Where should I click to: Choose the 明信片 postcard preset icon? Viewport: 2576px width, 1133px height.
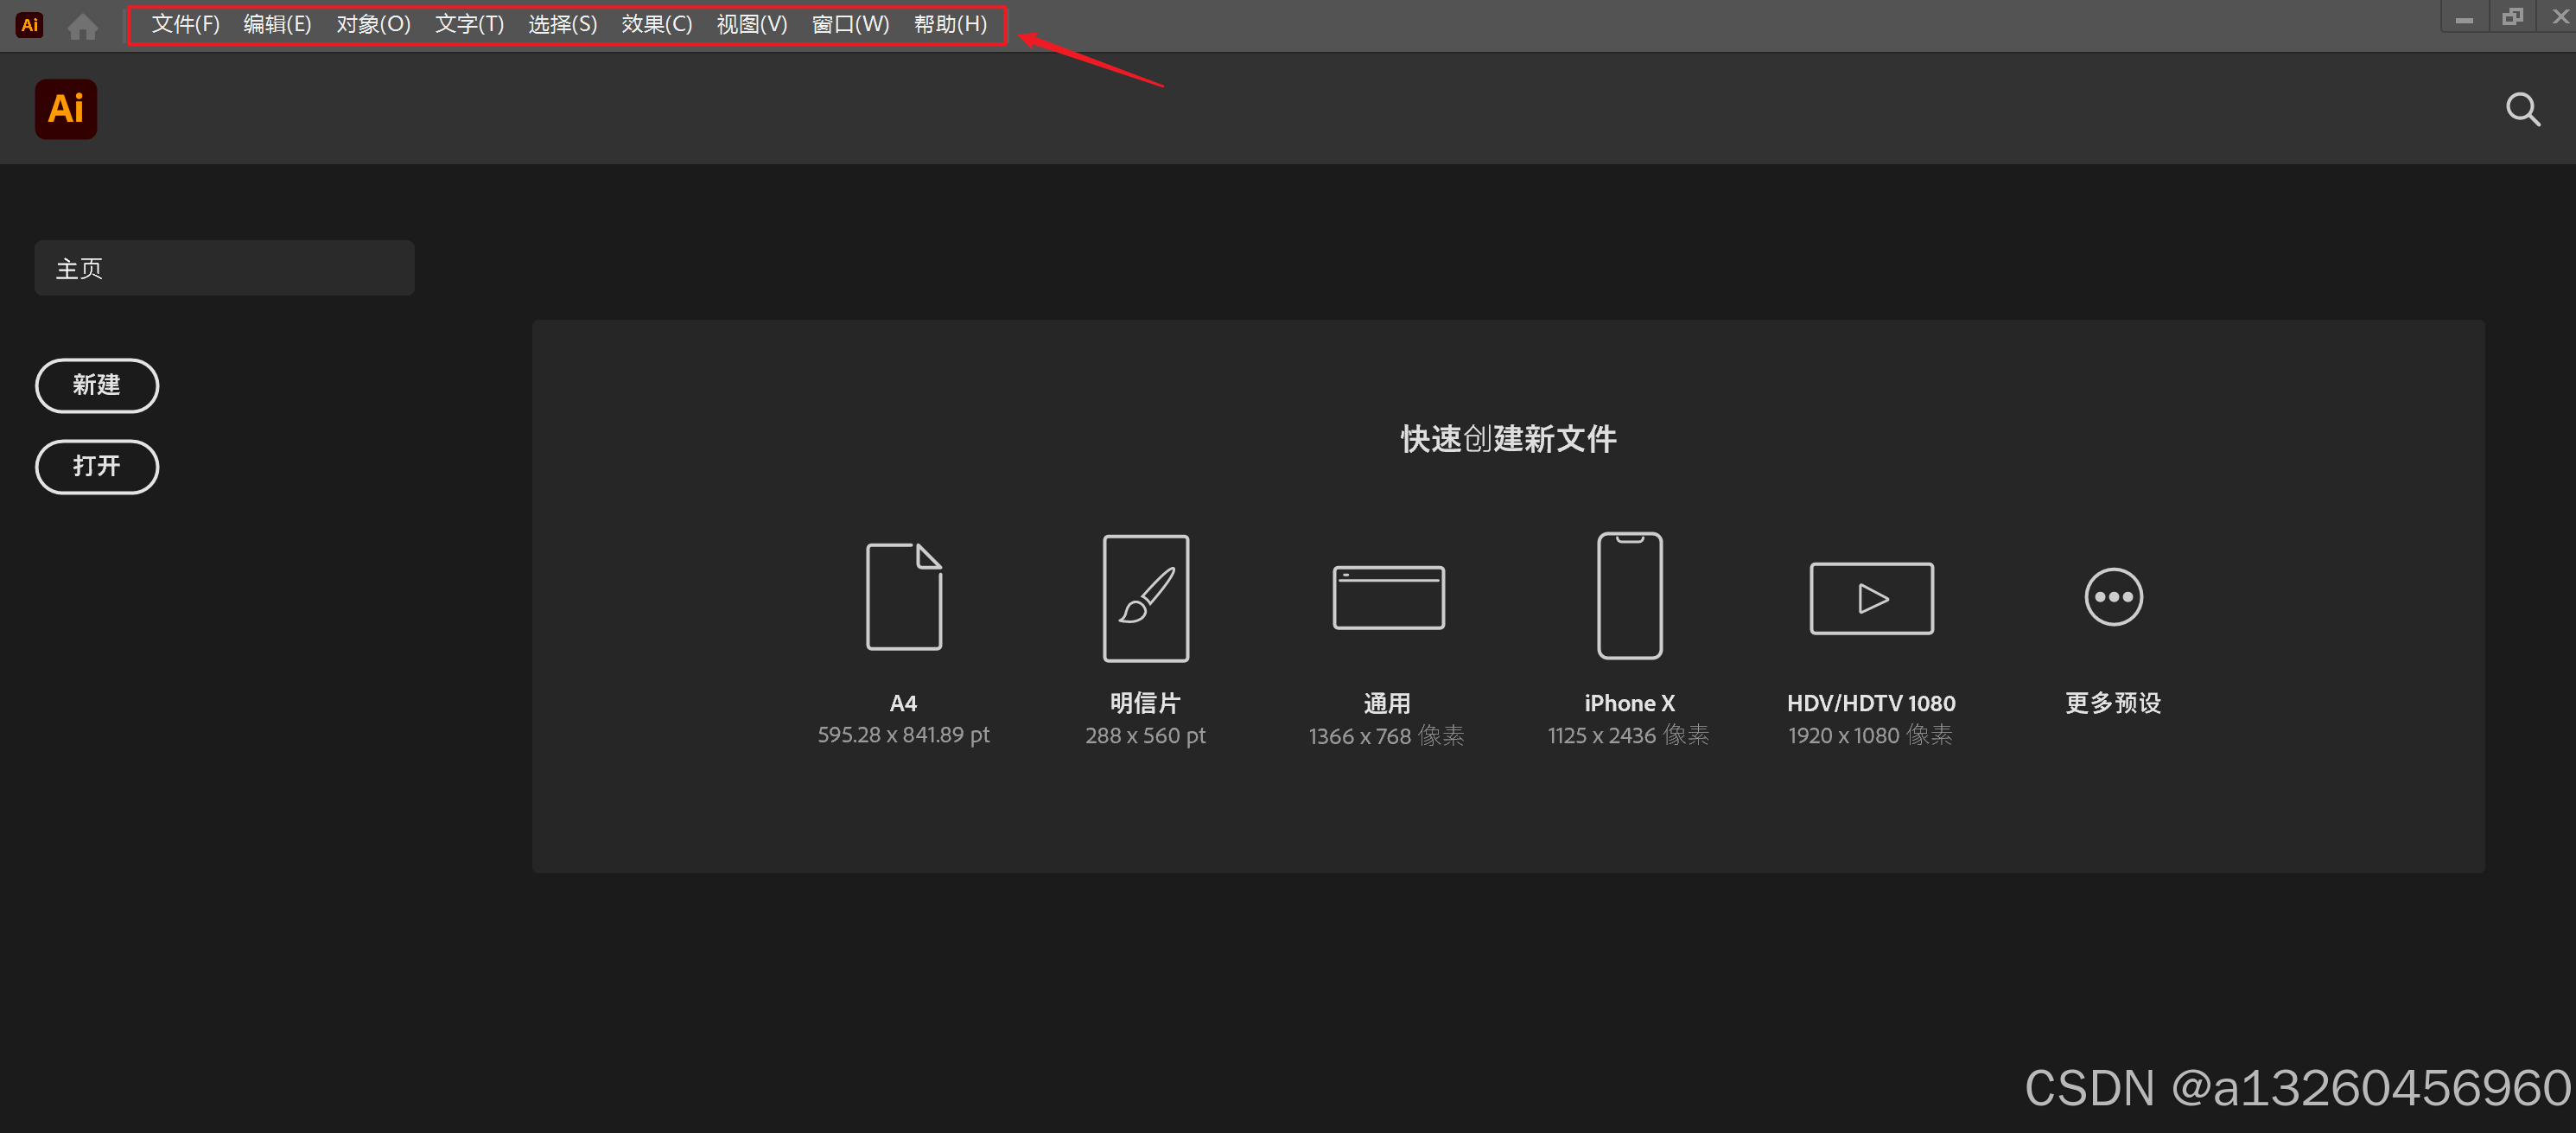[x=1145, y=597]
